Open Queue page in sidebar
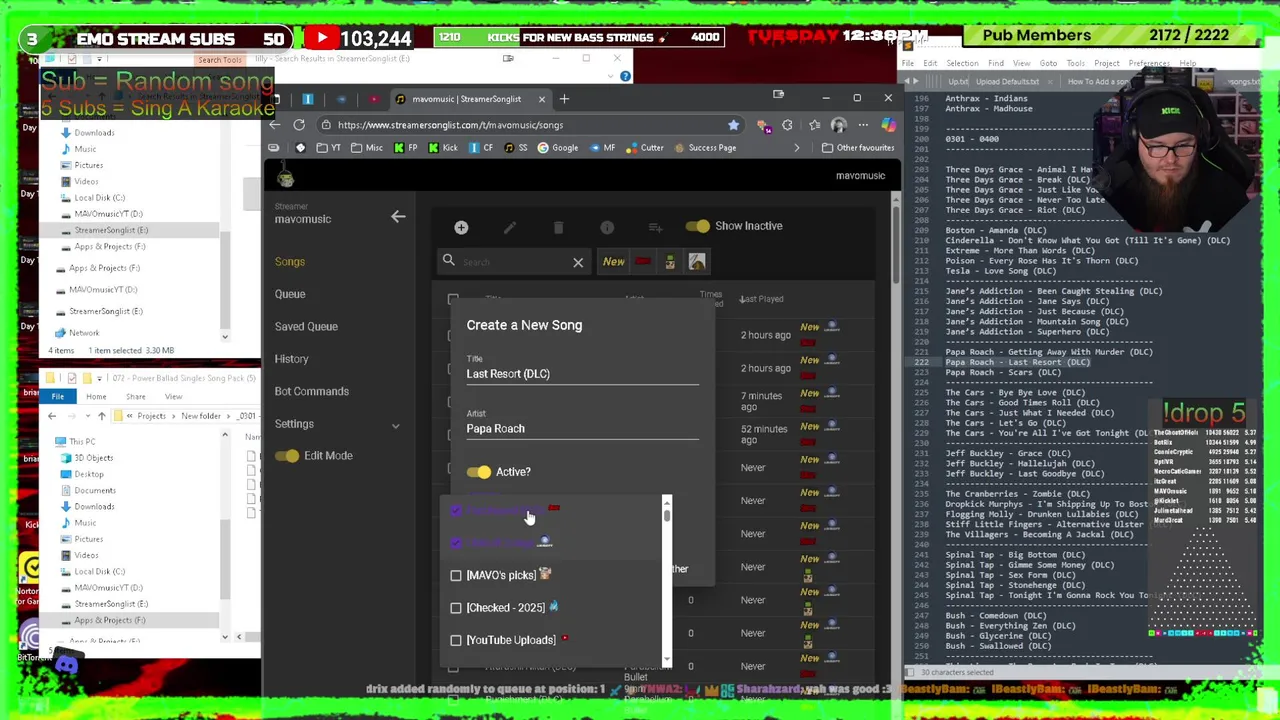Screen dimensions: 1280x720 290,294
